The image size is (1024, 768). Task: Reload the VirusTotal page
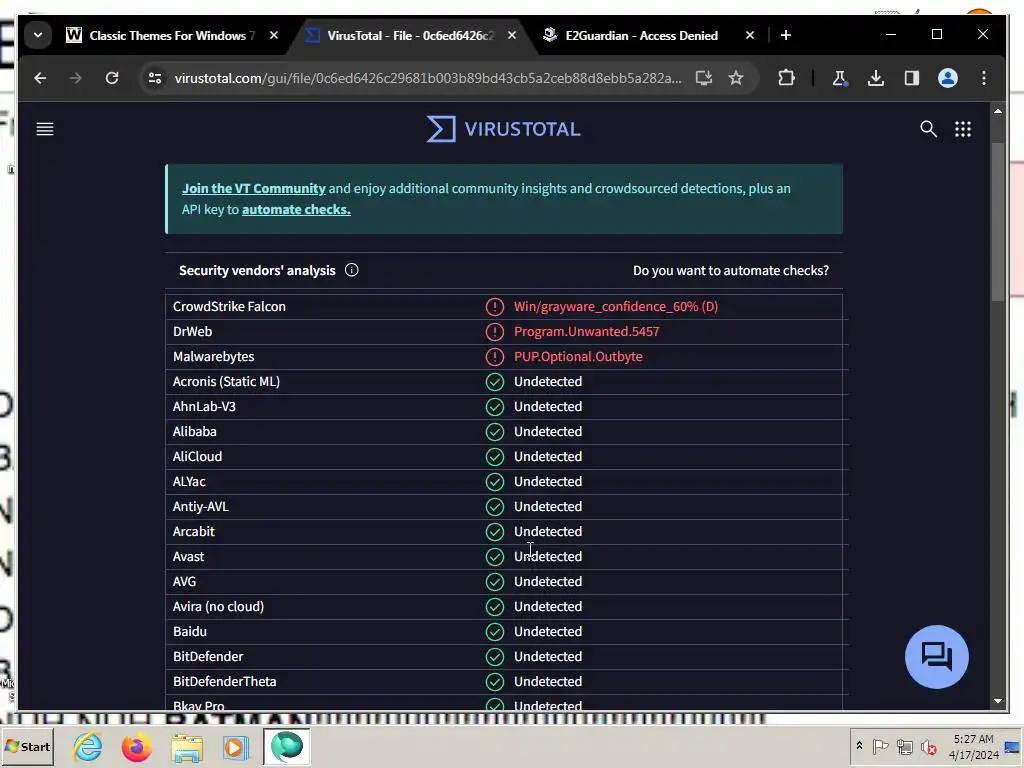(x=112, y=78)
